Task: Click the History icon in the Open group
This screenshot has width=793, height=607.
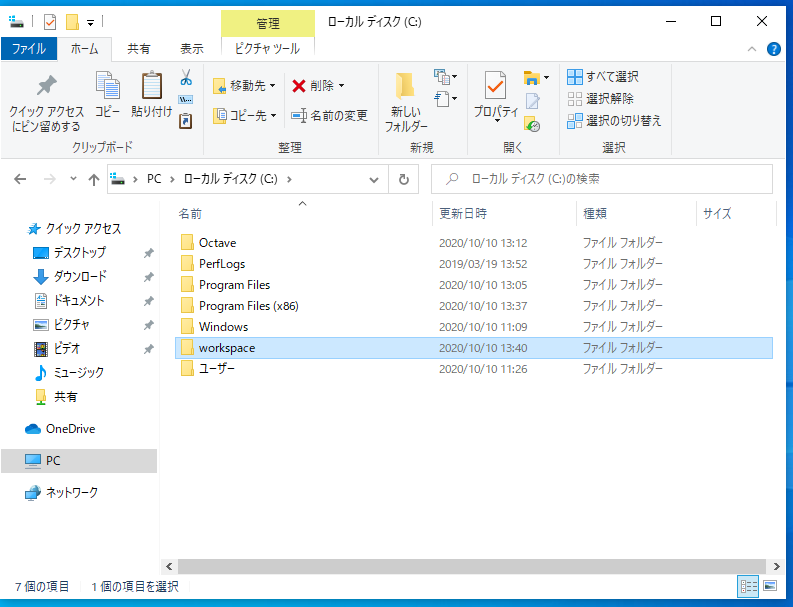Action: coord(532,124)
